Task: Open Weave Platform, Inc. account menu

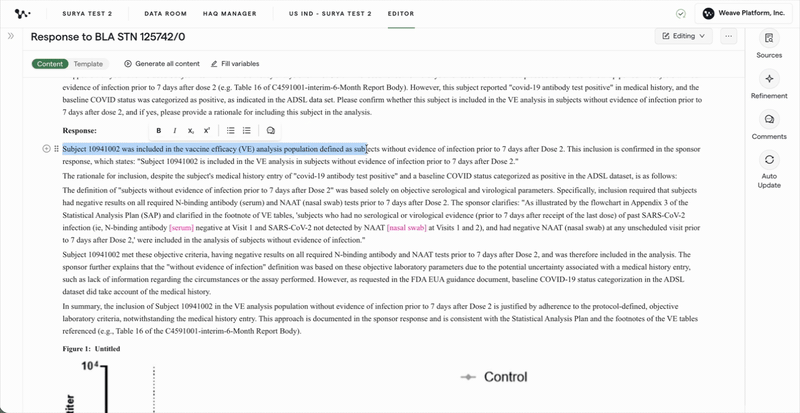Action: [x=743, y=14]
